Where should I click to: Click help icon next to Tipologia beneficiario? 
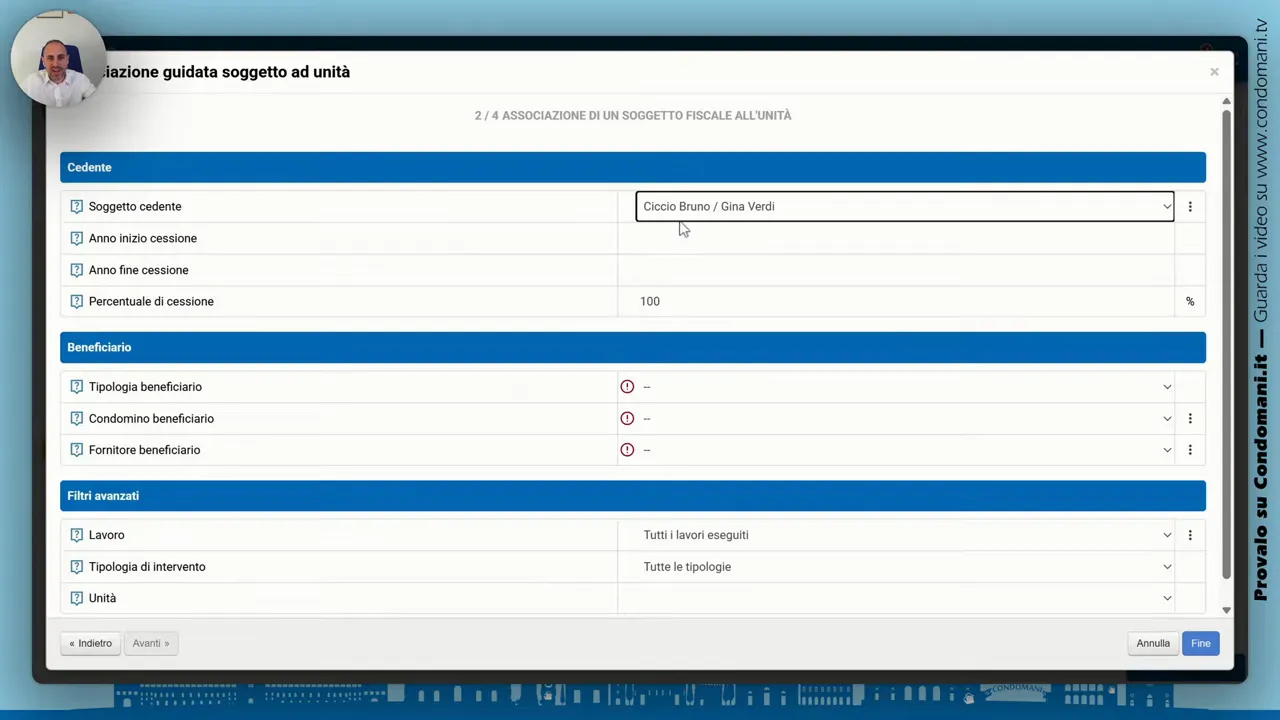tap(76, 387)
